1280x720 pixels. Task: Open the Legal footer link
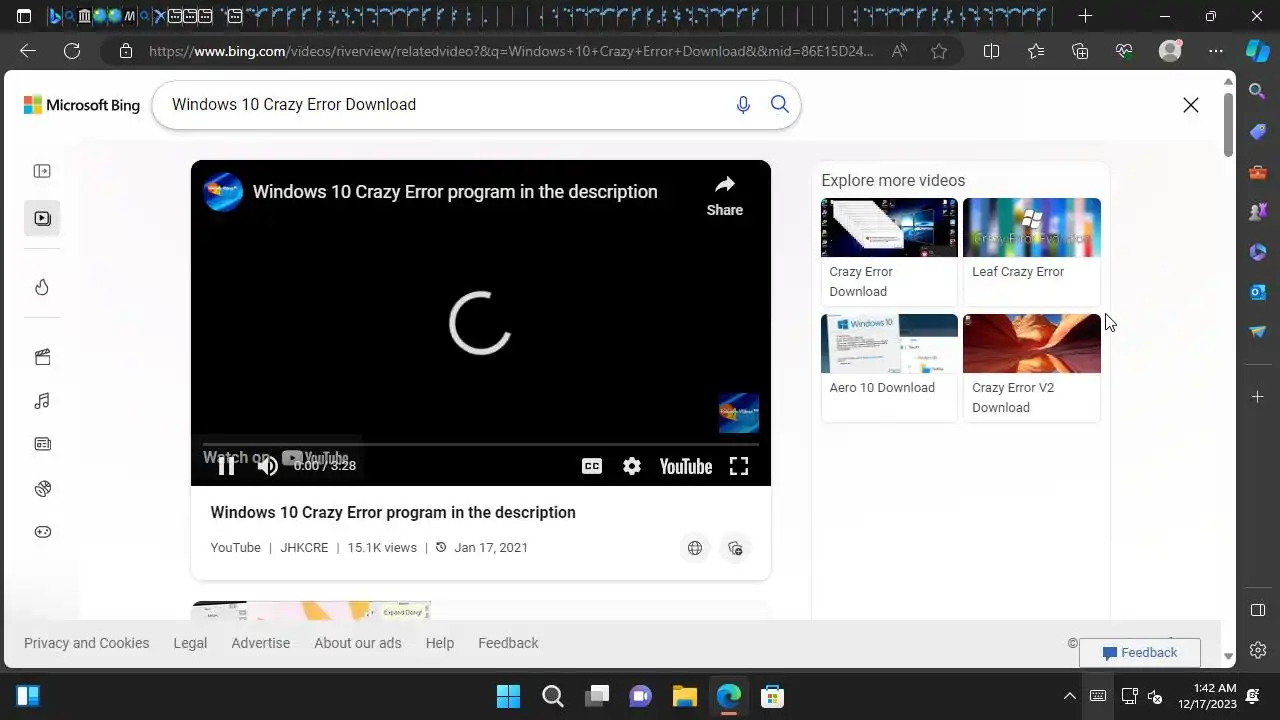pyautogui.click(x=190, y=643)
